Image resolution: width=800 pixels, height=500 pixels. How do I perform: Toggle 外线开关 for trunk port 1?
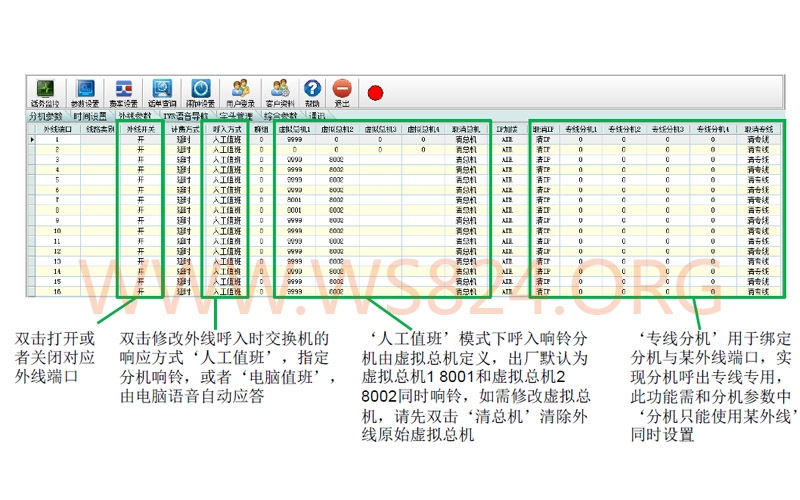point(141,139)
